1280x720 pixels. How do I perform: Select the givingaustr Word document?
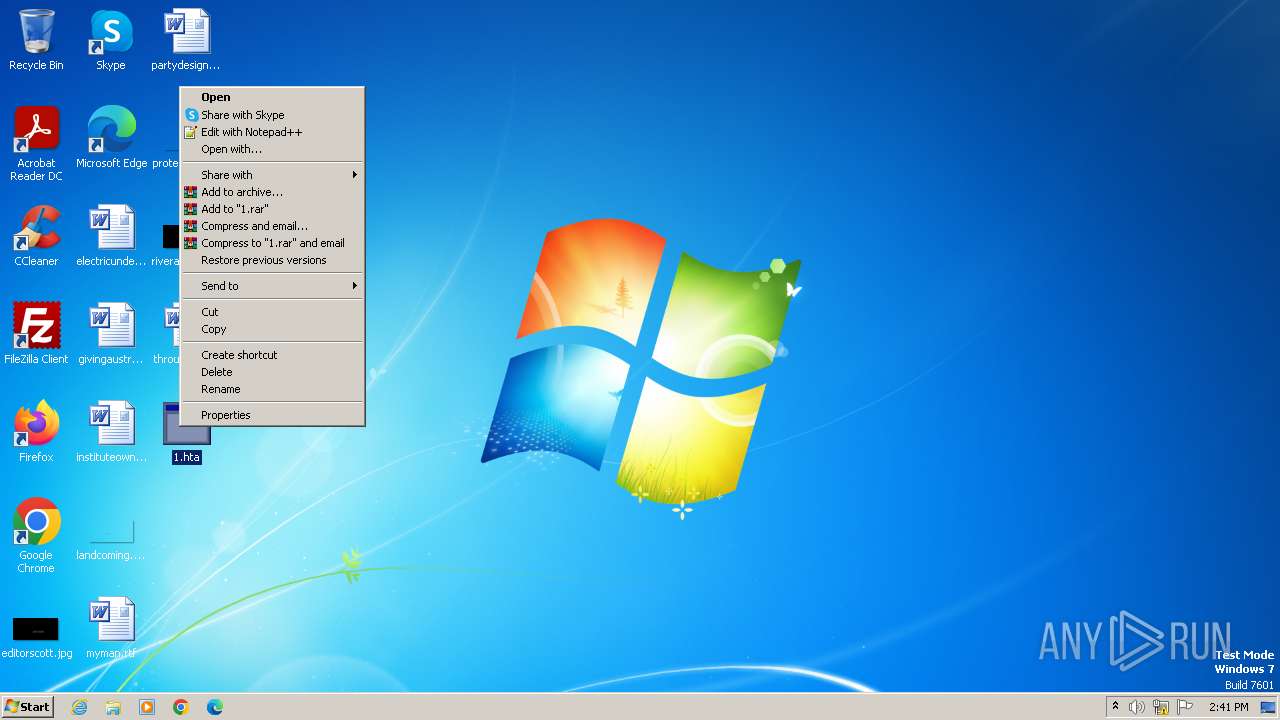(x=111, y=334)
